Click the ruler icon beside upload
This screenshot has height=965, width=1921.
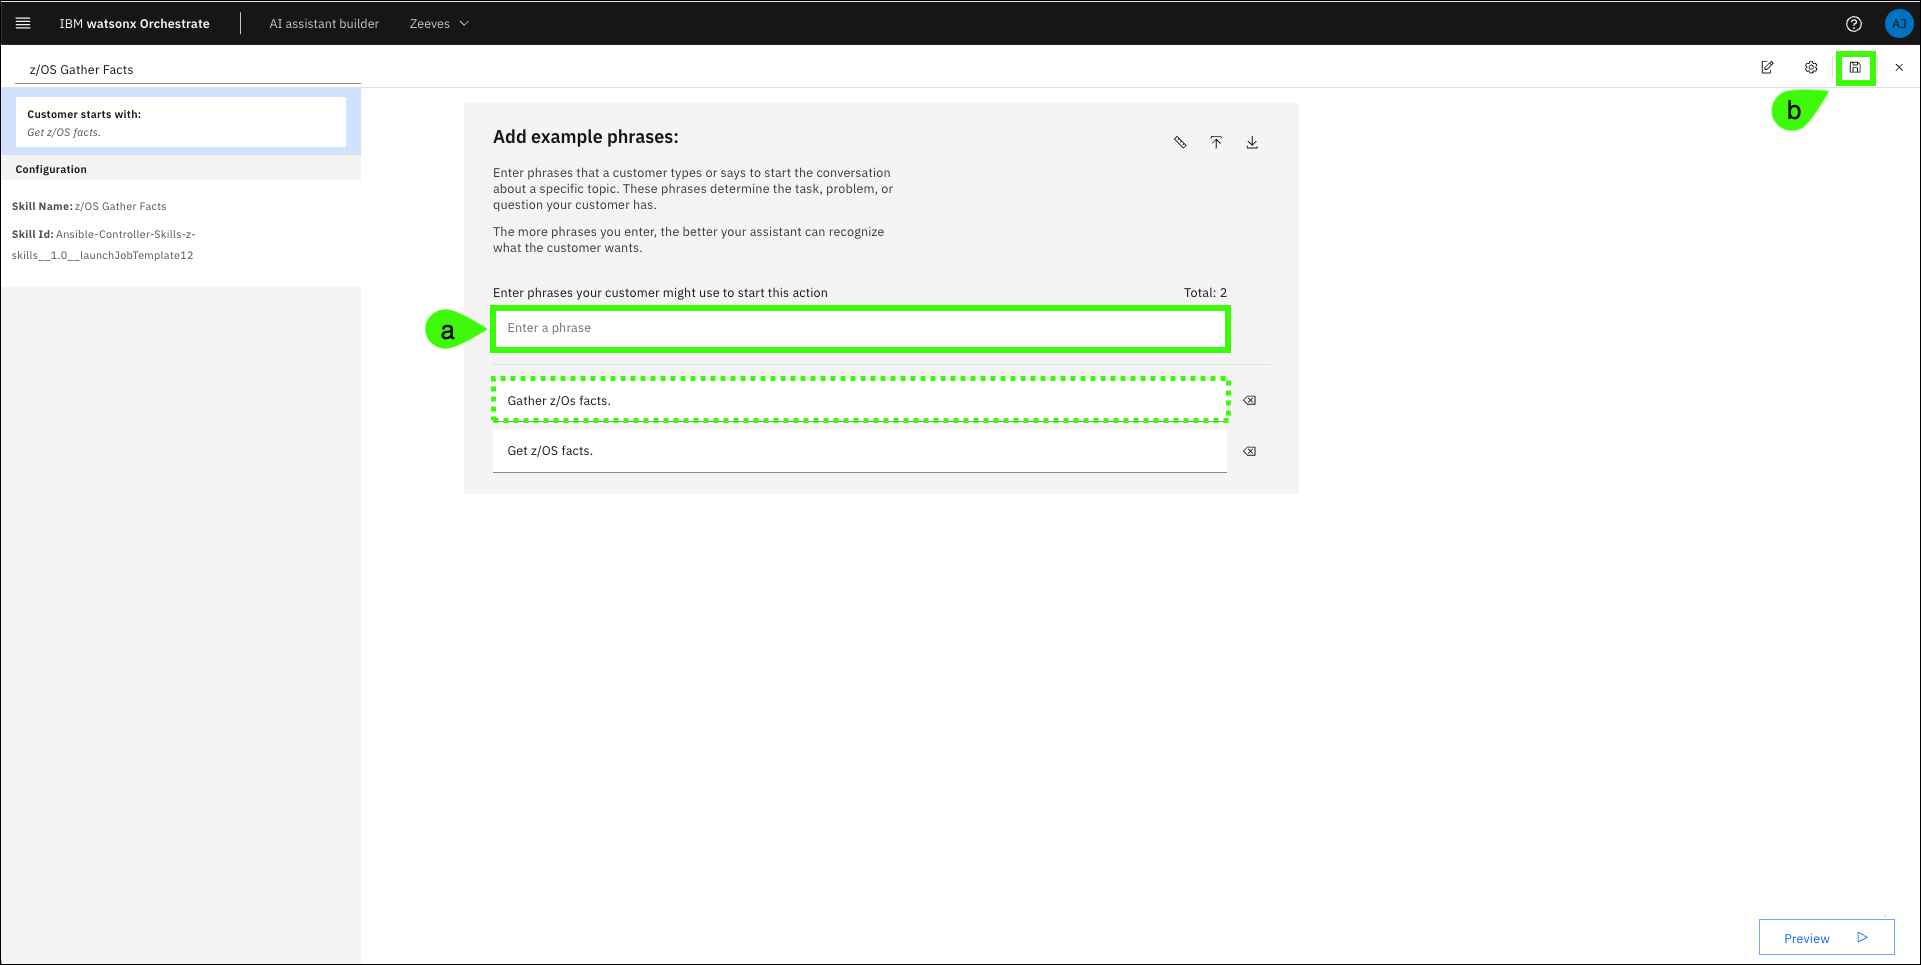tap(1180, 143)
